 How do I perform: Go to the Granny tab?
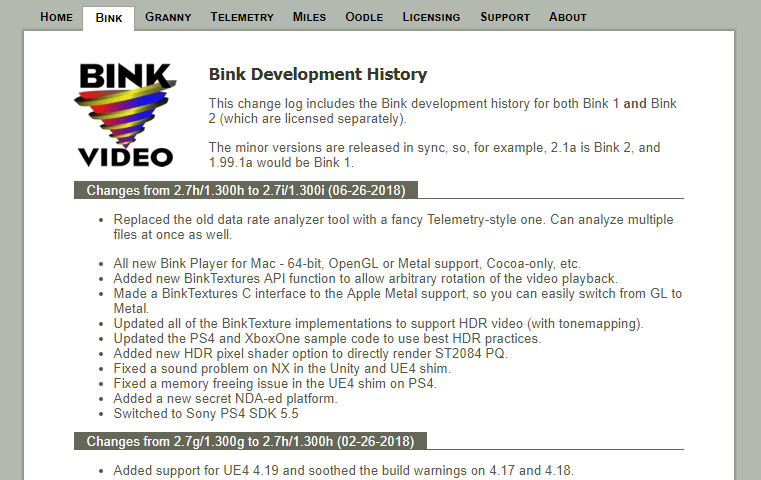[x=168, y=17]
